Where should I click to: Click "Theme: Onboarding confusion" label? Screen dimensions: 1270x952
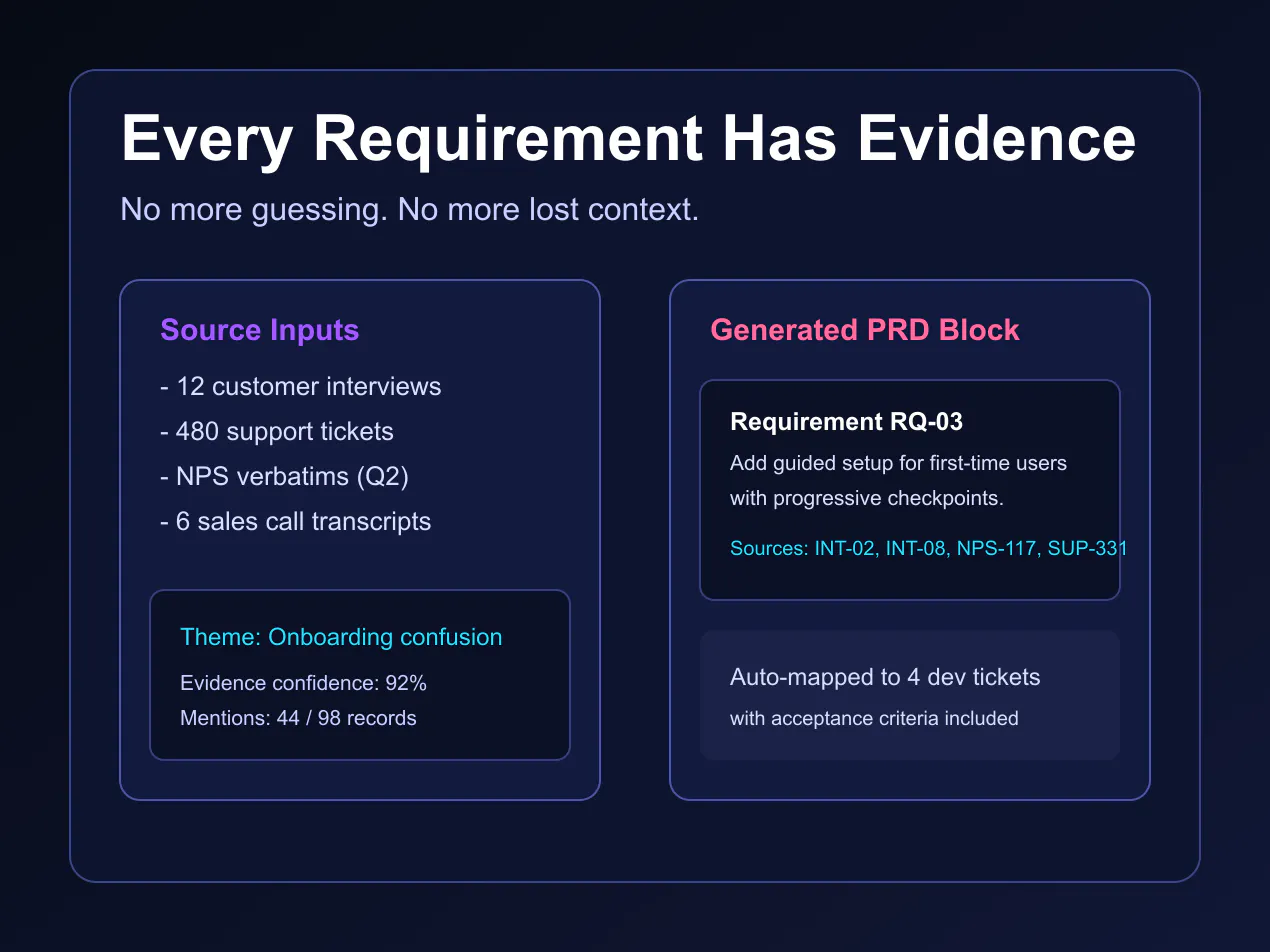coord(341,638)
